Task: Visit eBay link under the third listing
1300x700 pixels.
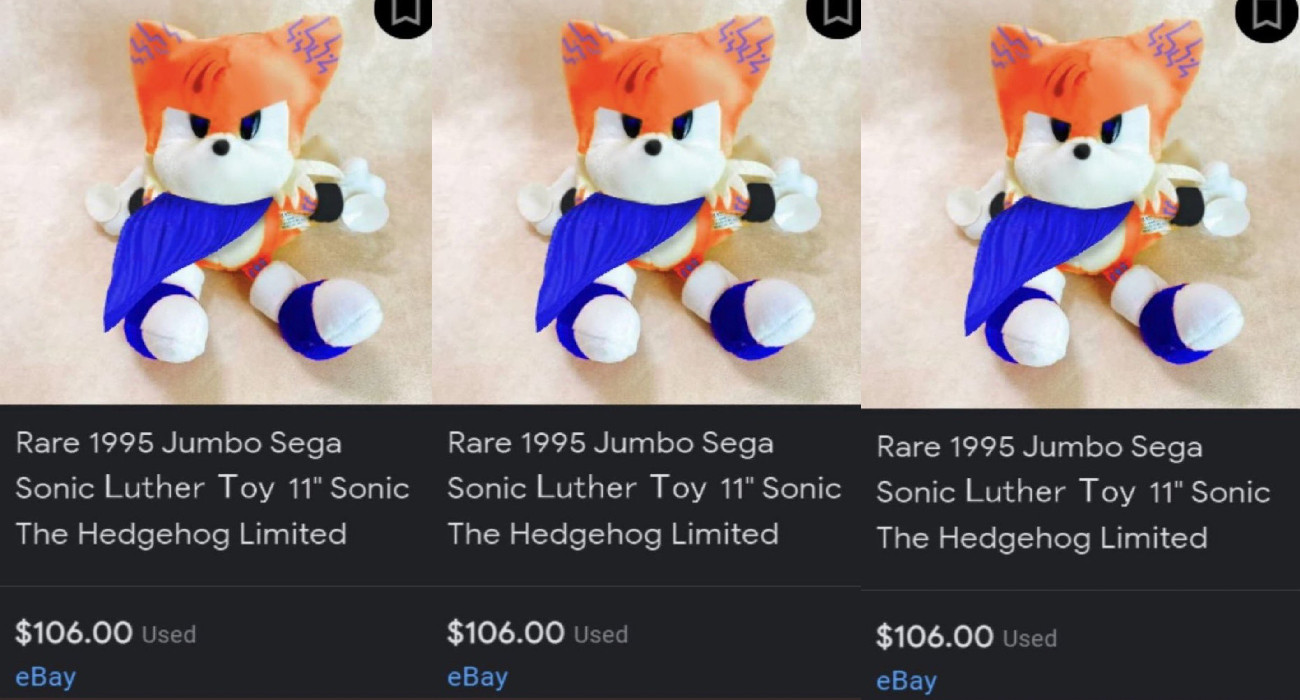Action: click(x=907, y=681)
